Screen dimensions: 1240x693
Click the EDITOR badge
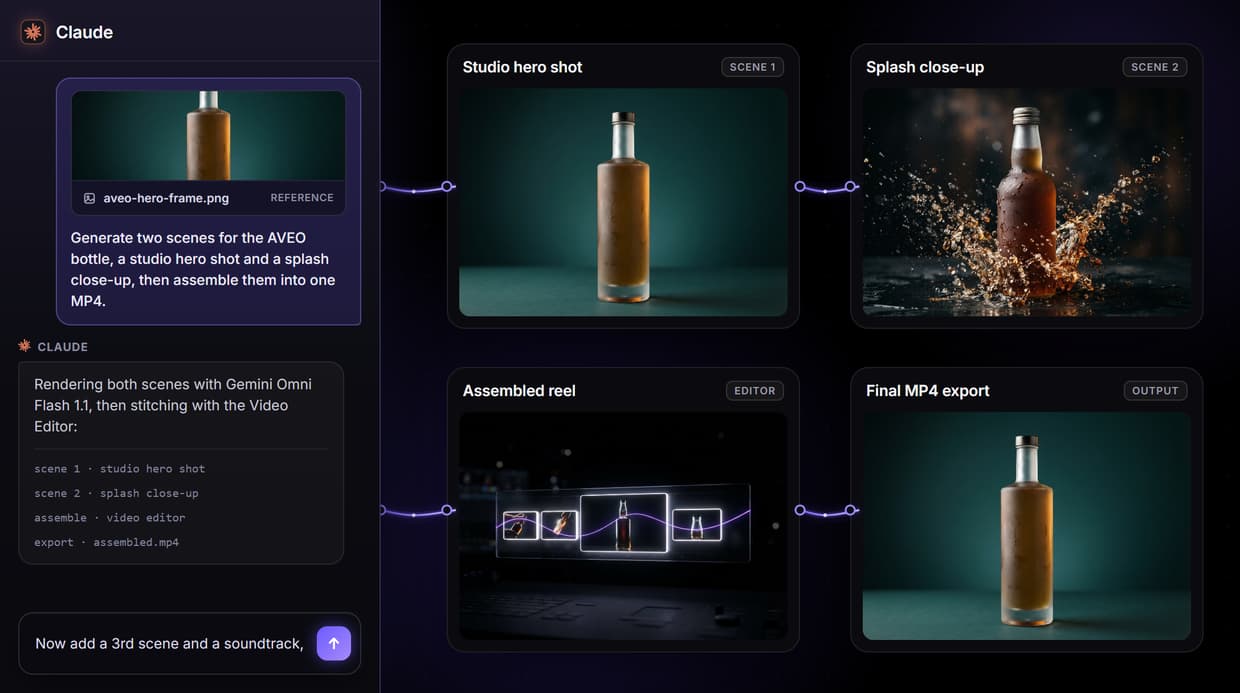tap(755, 391)
